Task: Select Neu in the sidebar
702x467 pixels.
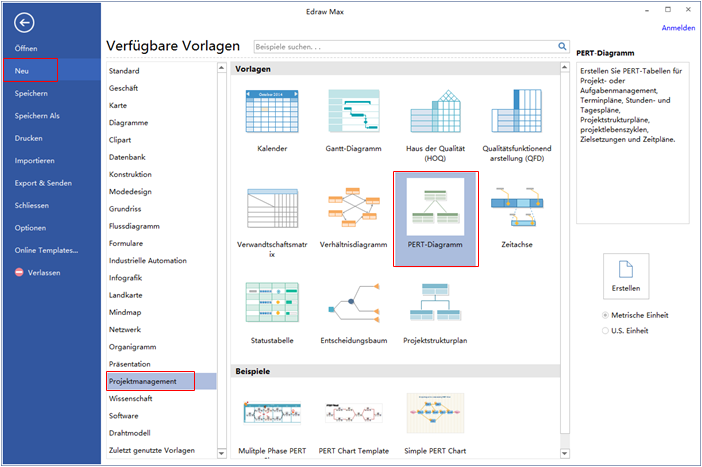Action: (21, 71)
